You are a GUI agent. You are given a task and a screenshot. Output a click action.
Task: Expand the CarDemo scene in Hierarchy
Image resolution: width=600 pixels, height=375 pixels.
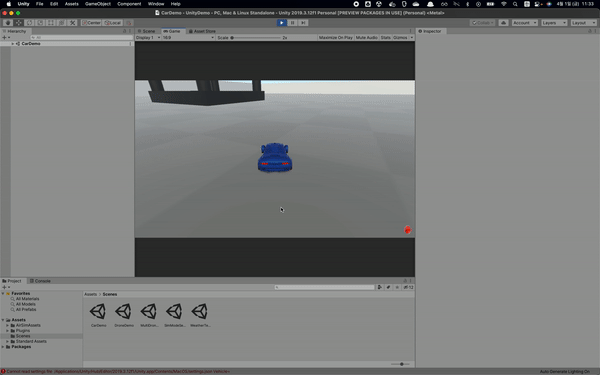pos(13,44)
